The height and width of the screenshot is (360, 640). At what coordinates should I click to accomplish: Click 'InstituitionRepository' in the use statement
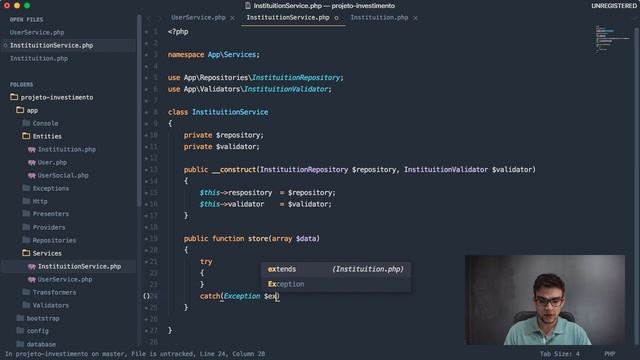(x=296, y=78)
